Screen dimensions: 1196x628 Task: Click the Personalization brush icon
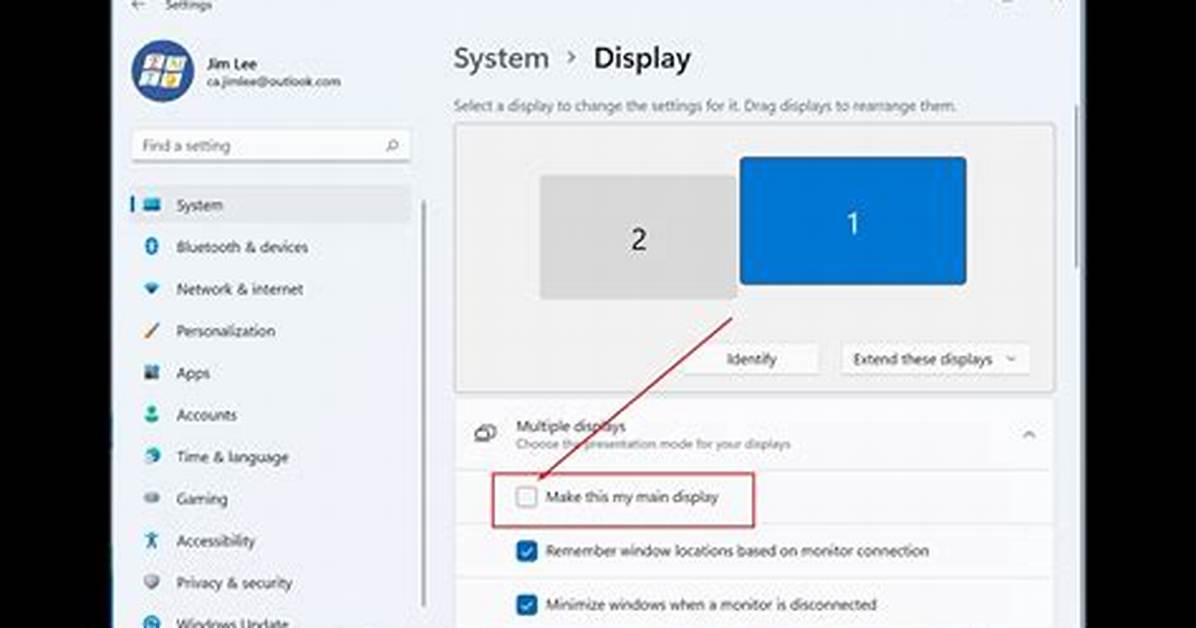point(152,330)
